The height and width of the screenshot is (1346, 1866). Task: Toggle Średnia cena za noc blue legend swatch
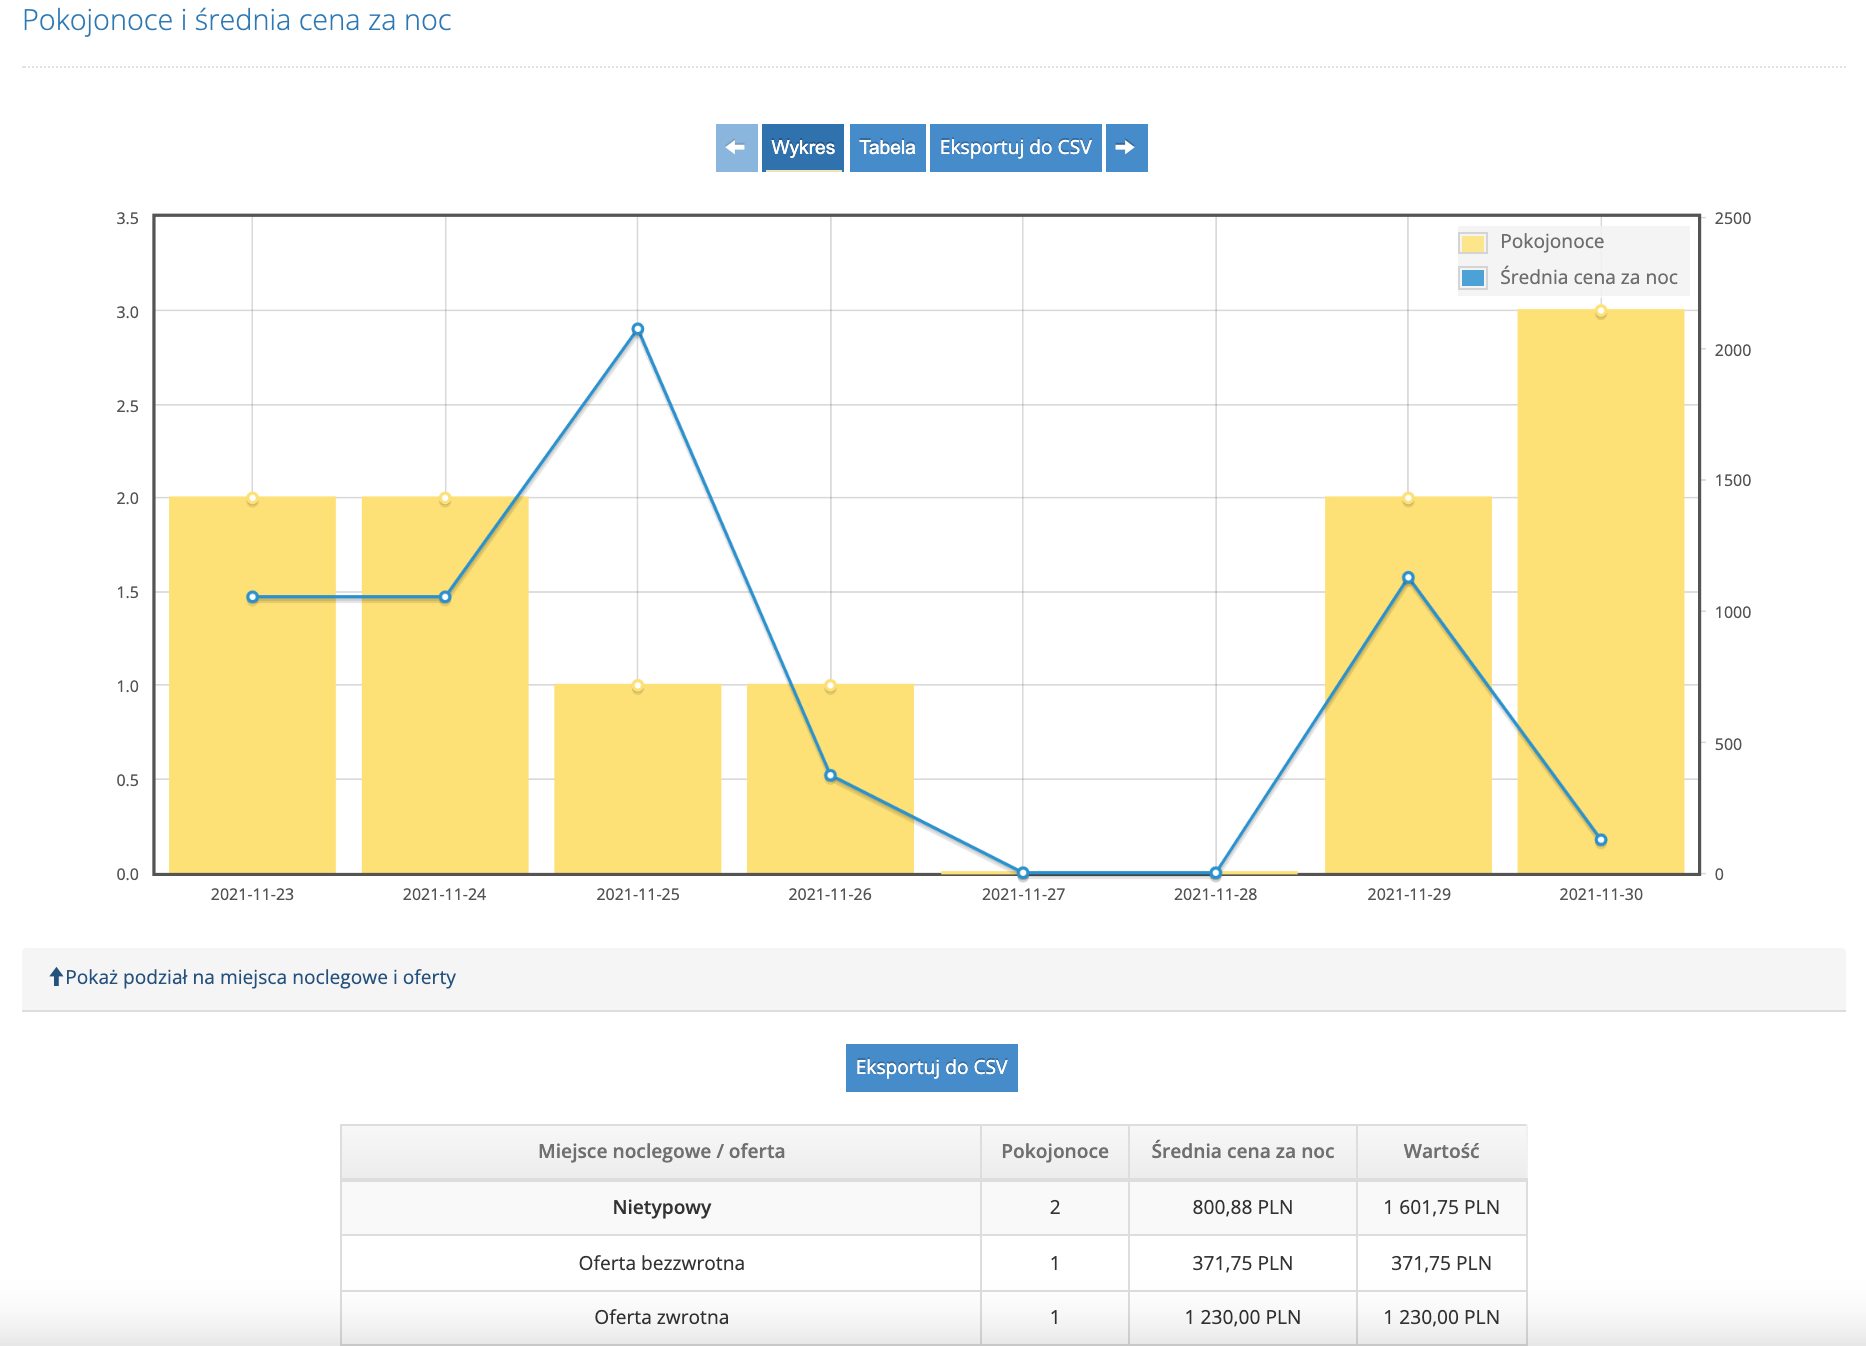click(1472, 278)
